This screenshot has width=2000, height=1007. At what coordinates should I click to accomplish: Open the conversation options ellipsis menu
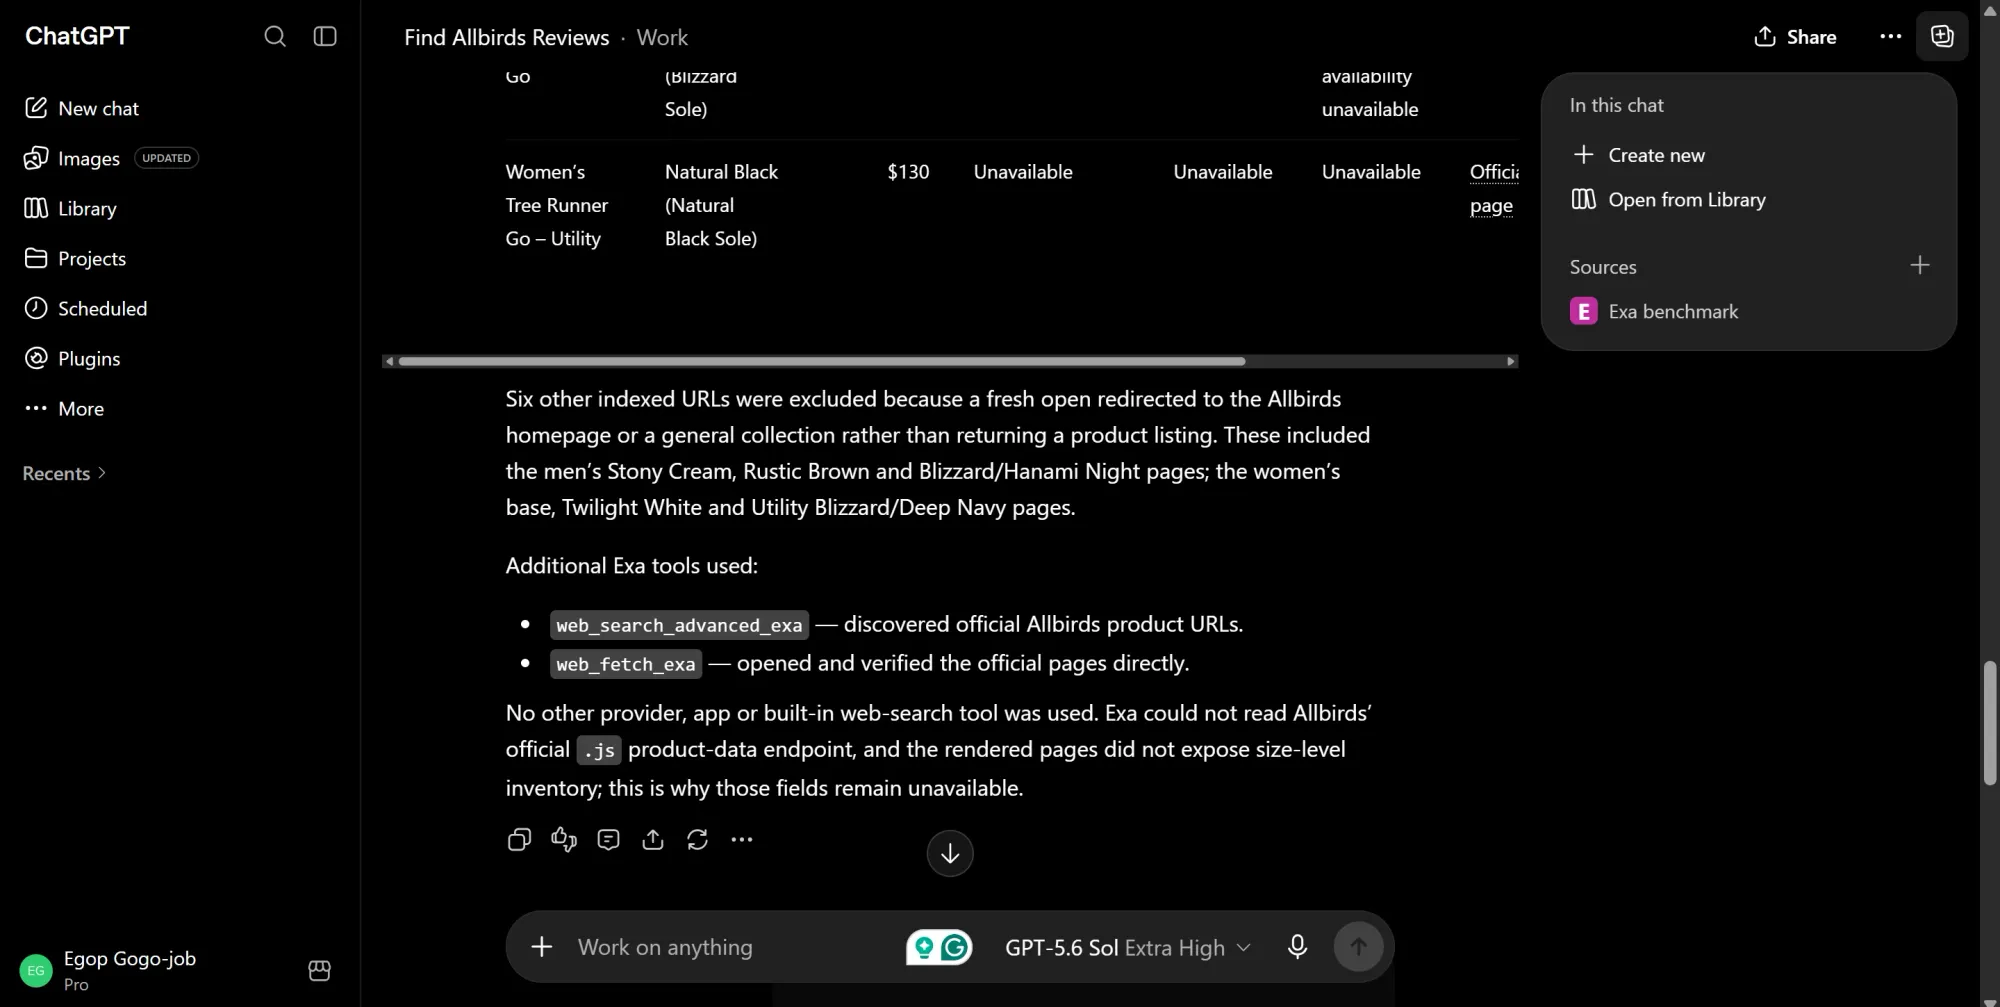(1890, 37)
